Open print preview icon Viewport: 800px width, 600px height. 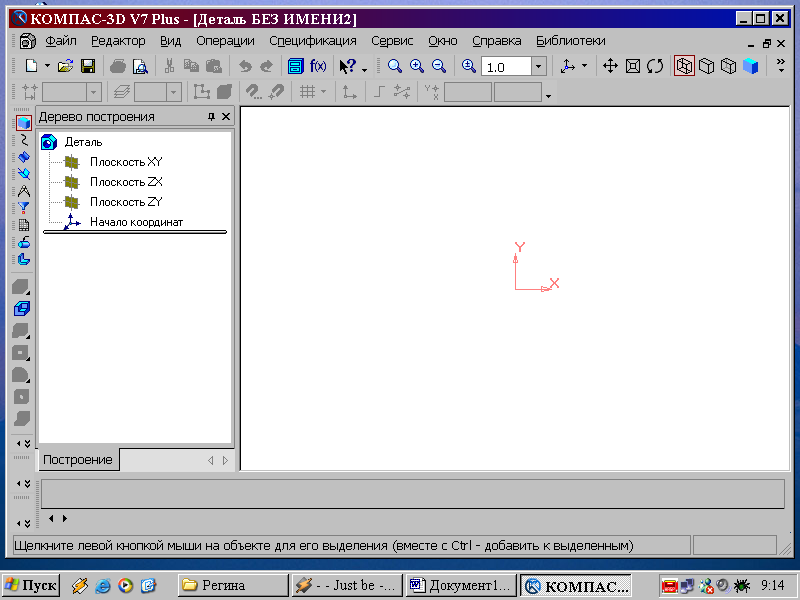140,66
